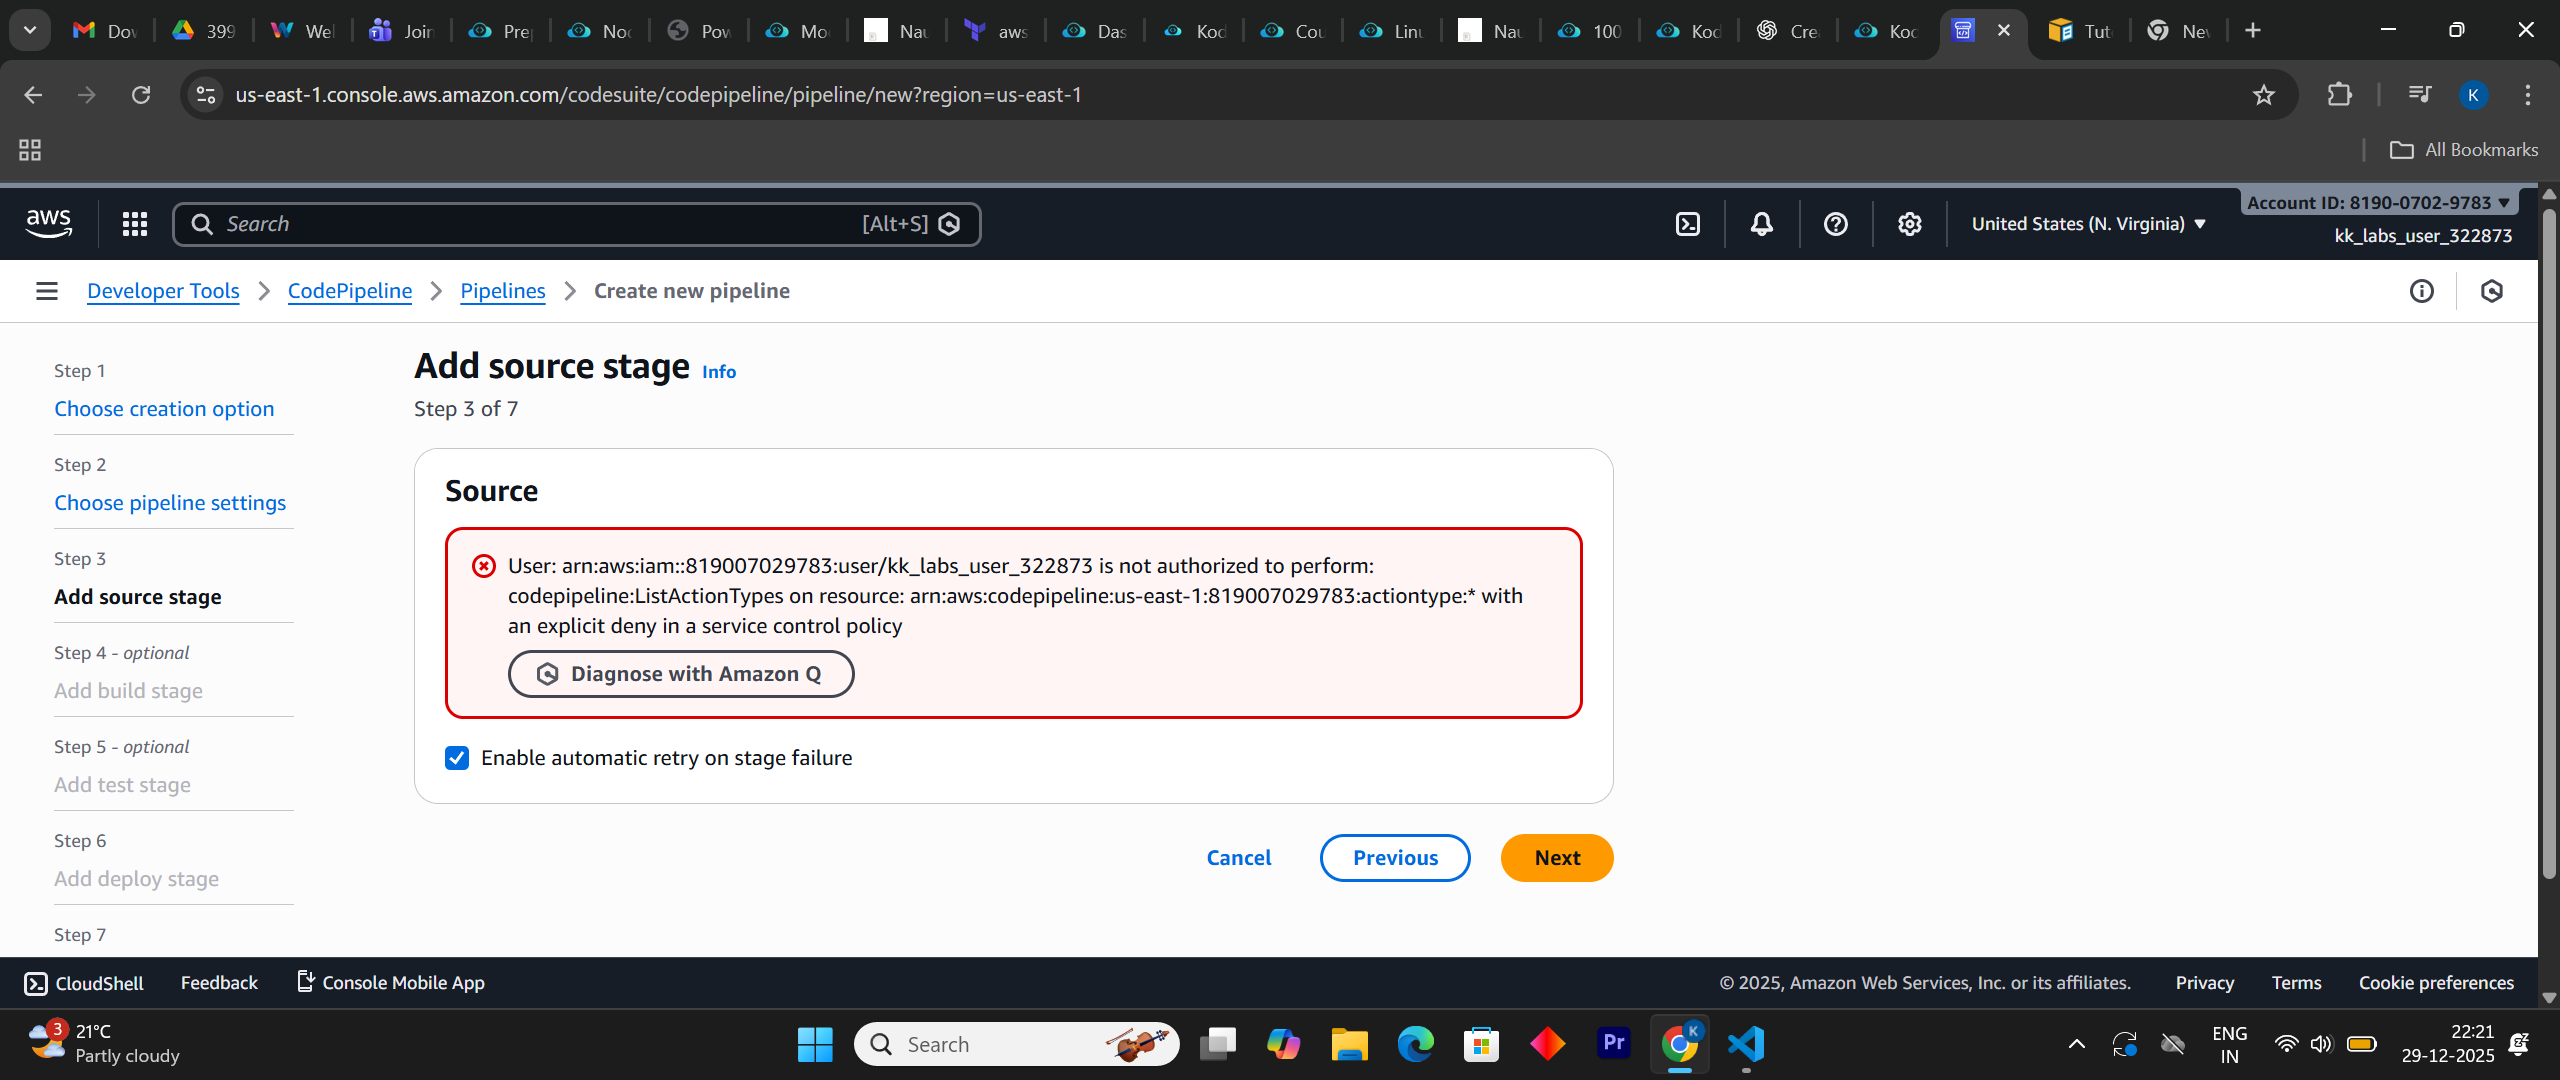Click Diagnose with Amazon Q
Screen dimensions: 2560x1080
681,674
